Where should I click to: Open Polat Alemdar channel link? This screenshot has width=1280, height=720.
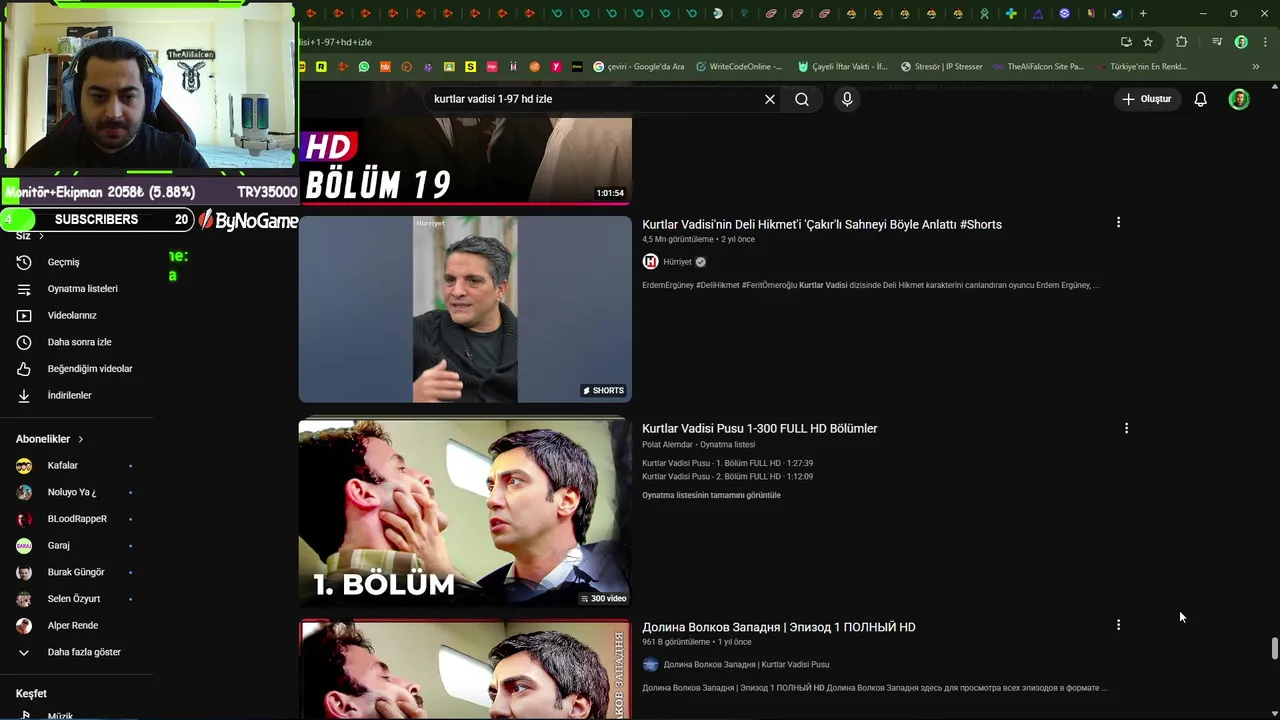667,444
